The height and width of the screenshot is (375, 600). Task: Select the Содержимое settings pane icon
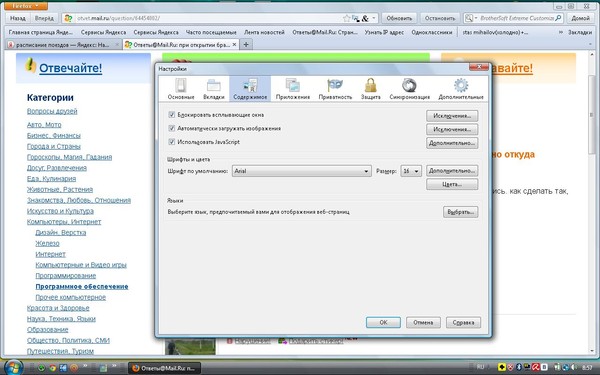tap(250, 85)
